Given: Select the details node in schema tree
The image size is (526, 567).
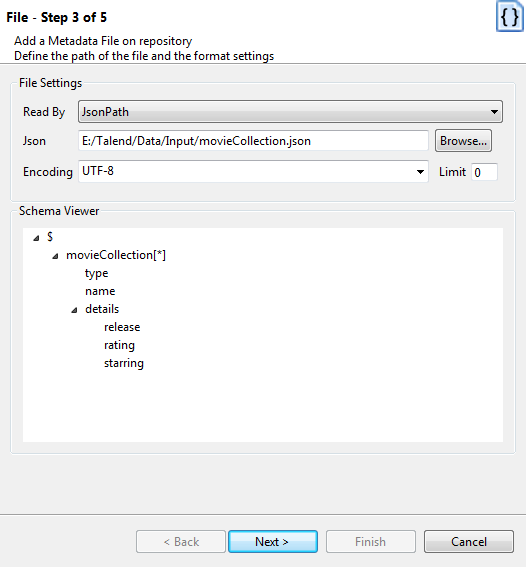Looking at the screenshot, I should (x=102, y=309).
